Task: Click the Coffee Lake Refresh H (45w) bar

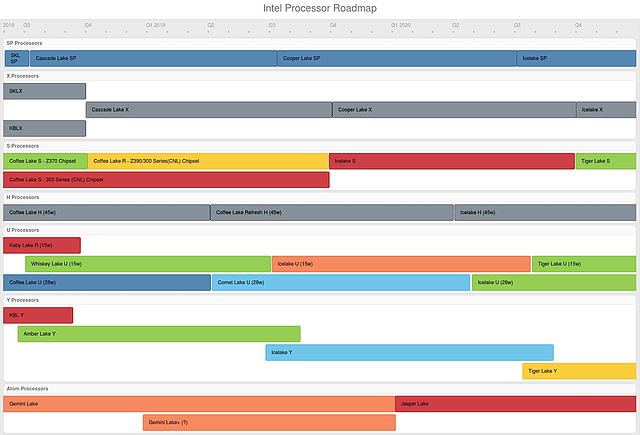Action: 332,212
